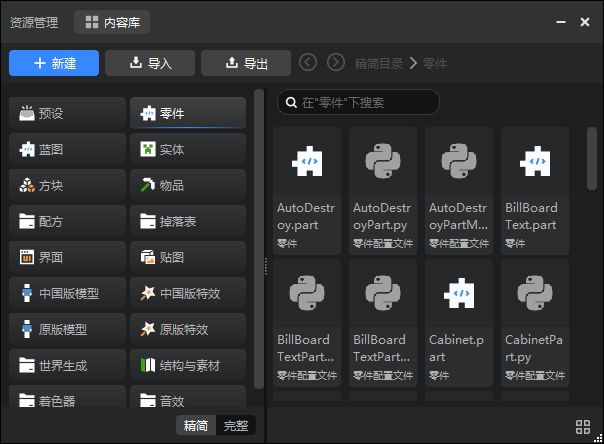
Task: Select the 蓝图 blueprint category
Action: pyautogui.click(x=67, y=149)
